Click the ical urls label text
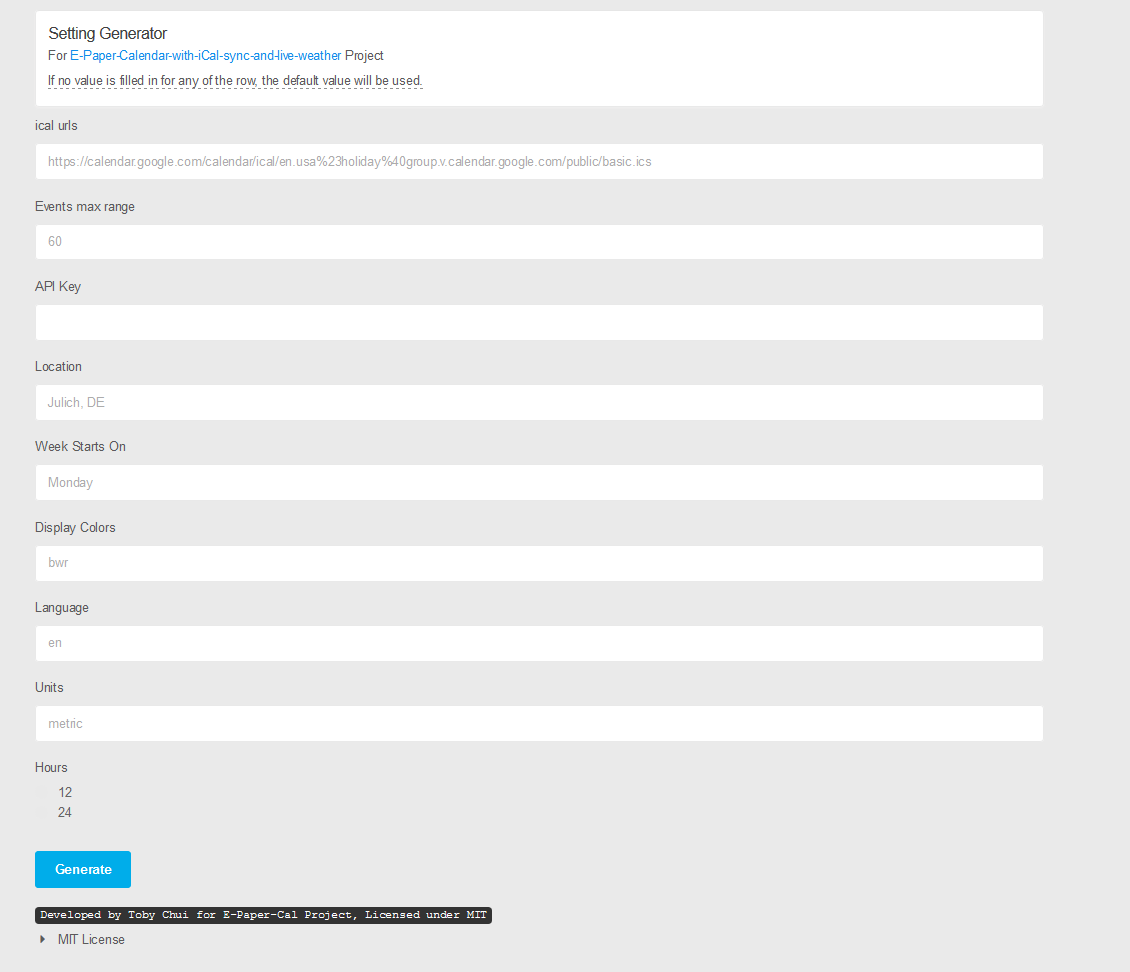 coord(56,126)
